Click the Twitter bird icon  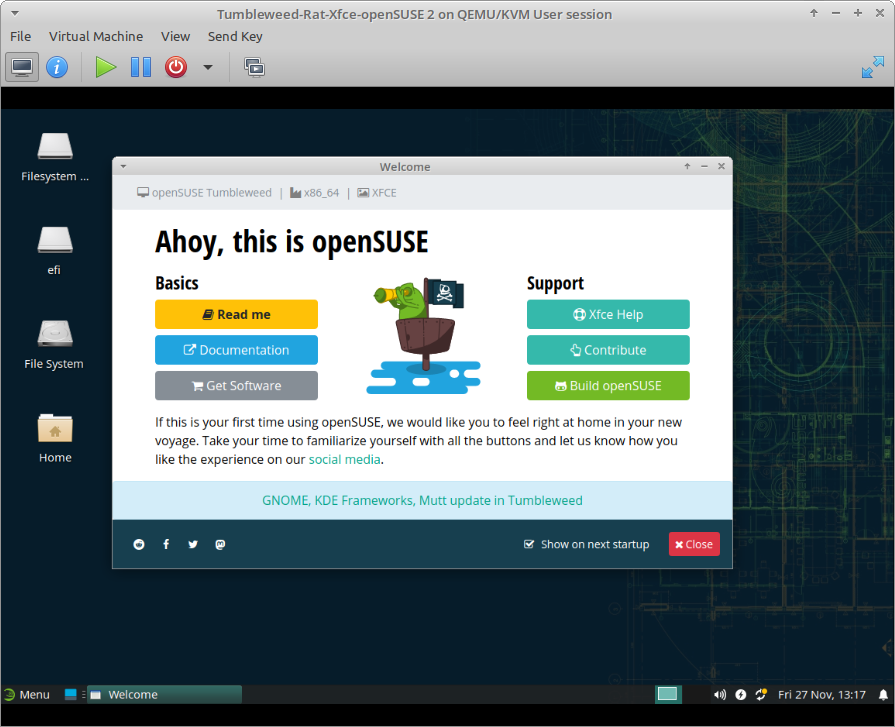tap(193, 544)
